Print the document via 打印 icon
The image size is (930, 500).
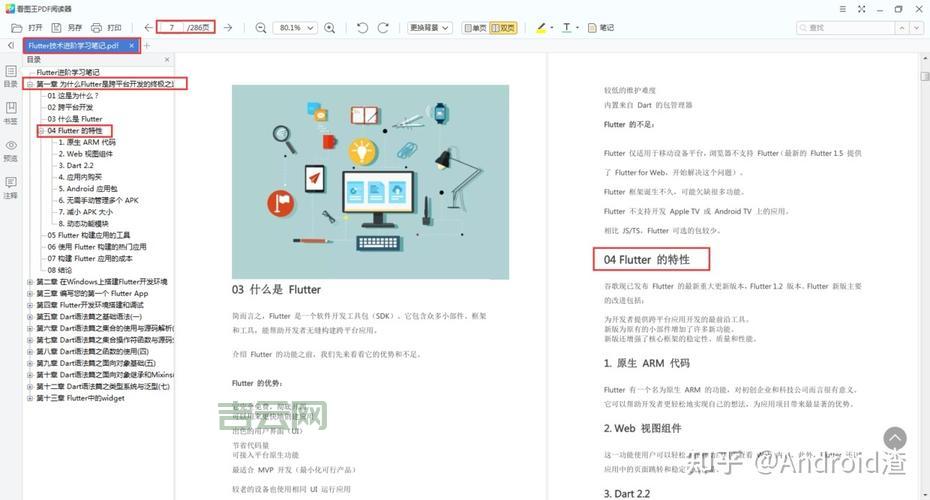(96, 28)
